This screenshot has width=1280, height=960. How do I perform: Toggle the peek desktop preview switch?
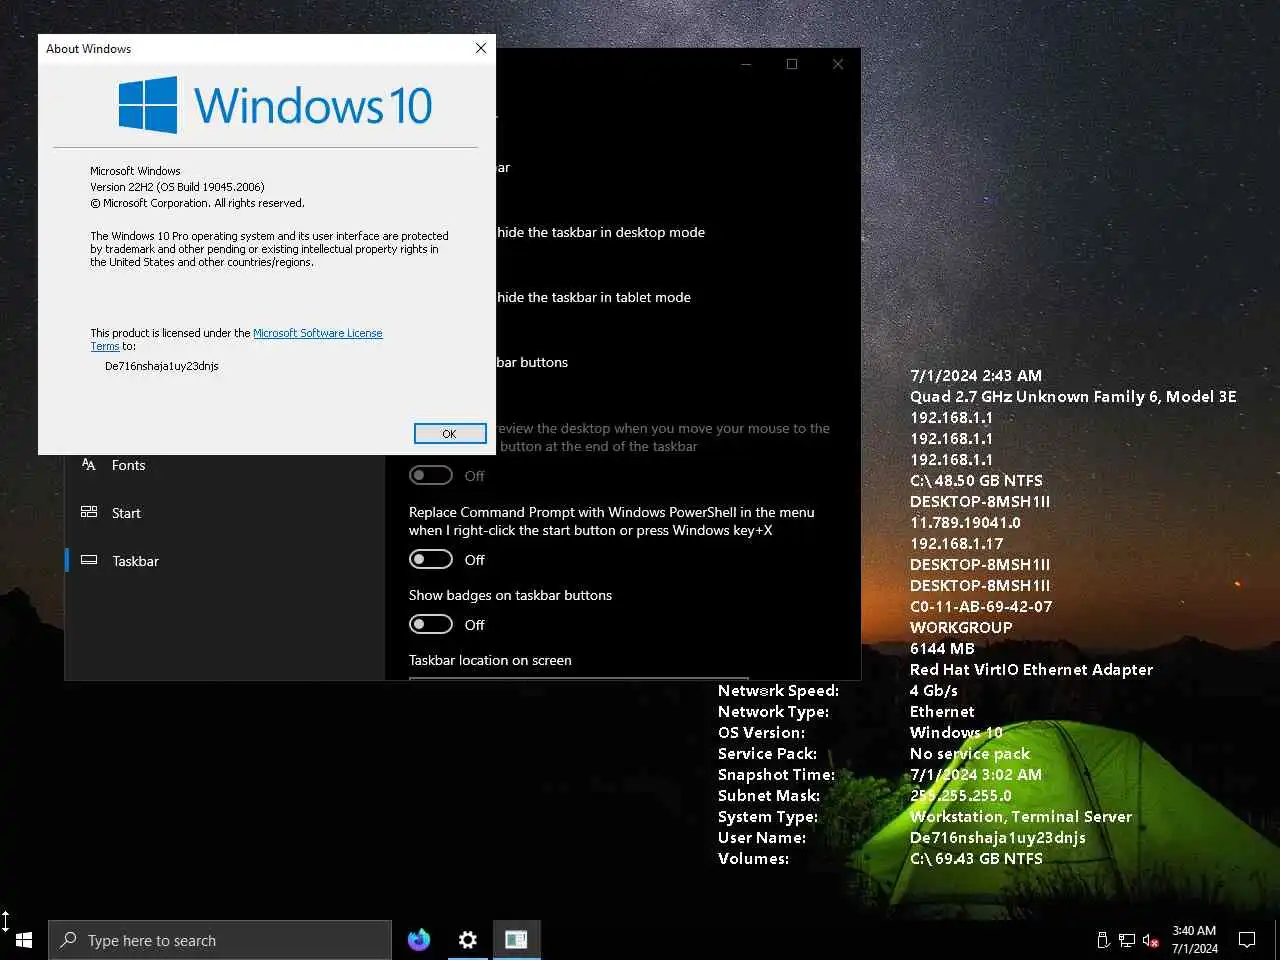click(431, 475)
